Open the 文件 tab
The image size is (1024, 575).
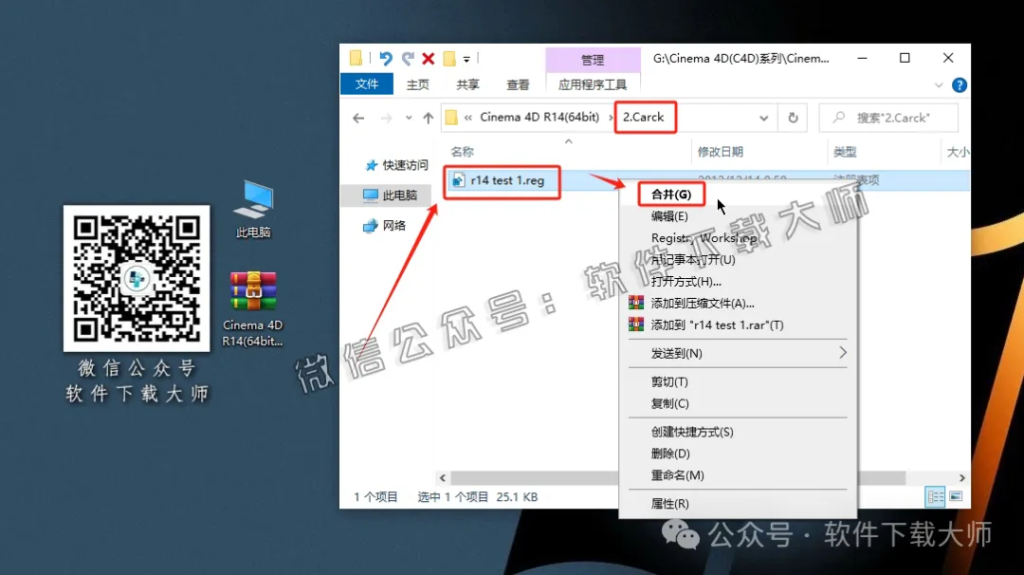tap(366, 84)
